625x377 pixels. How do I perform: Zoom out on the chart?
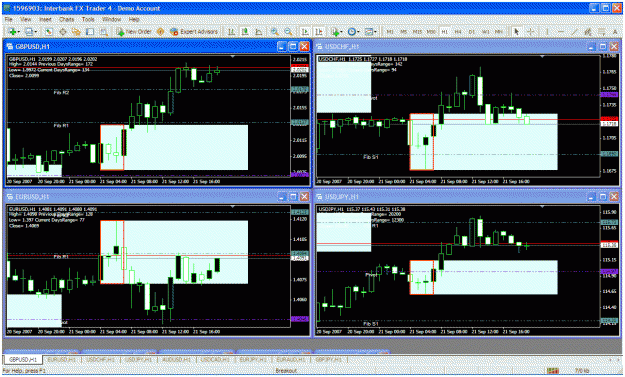click(x=288, y=31)
